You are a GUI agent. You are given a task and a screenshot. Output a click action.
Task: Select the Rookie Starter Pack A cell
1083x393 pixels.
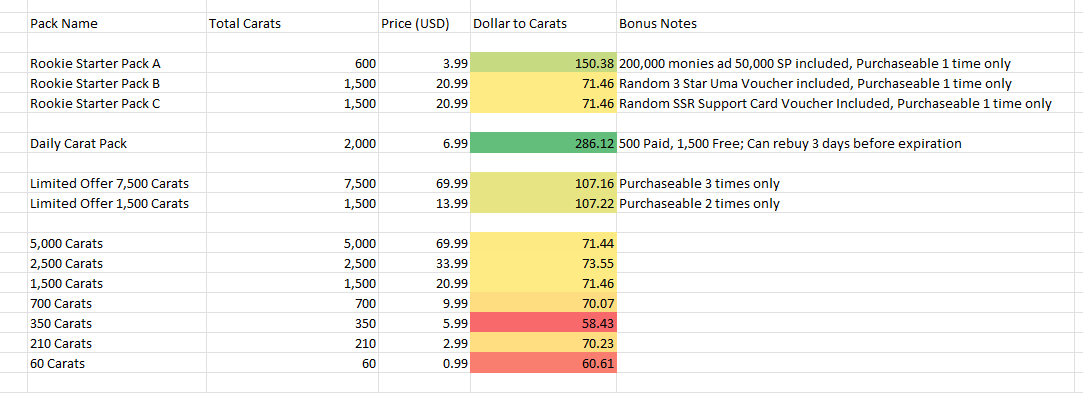click(117, 64)
